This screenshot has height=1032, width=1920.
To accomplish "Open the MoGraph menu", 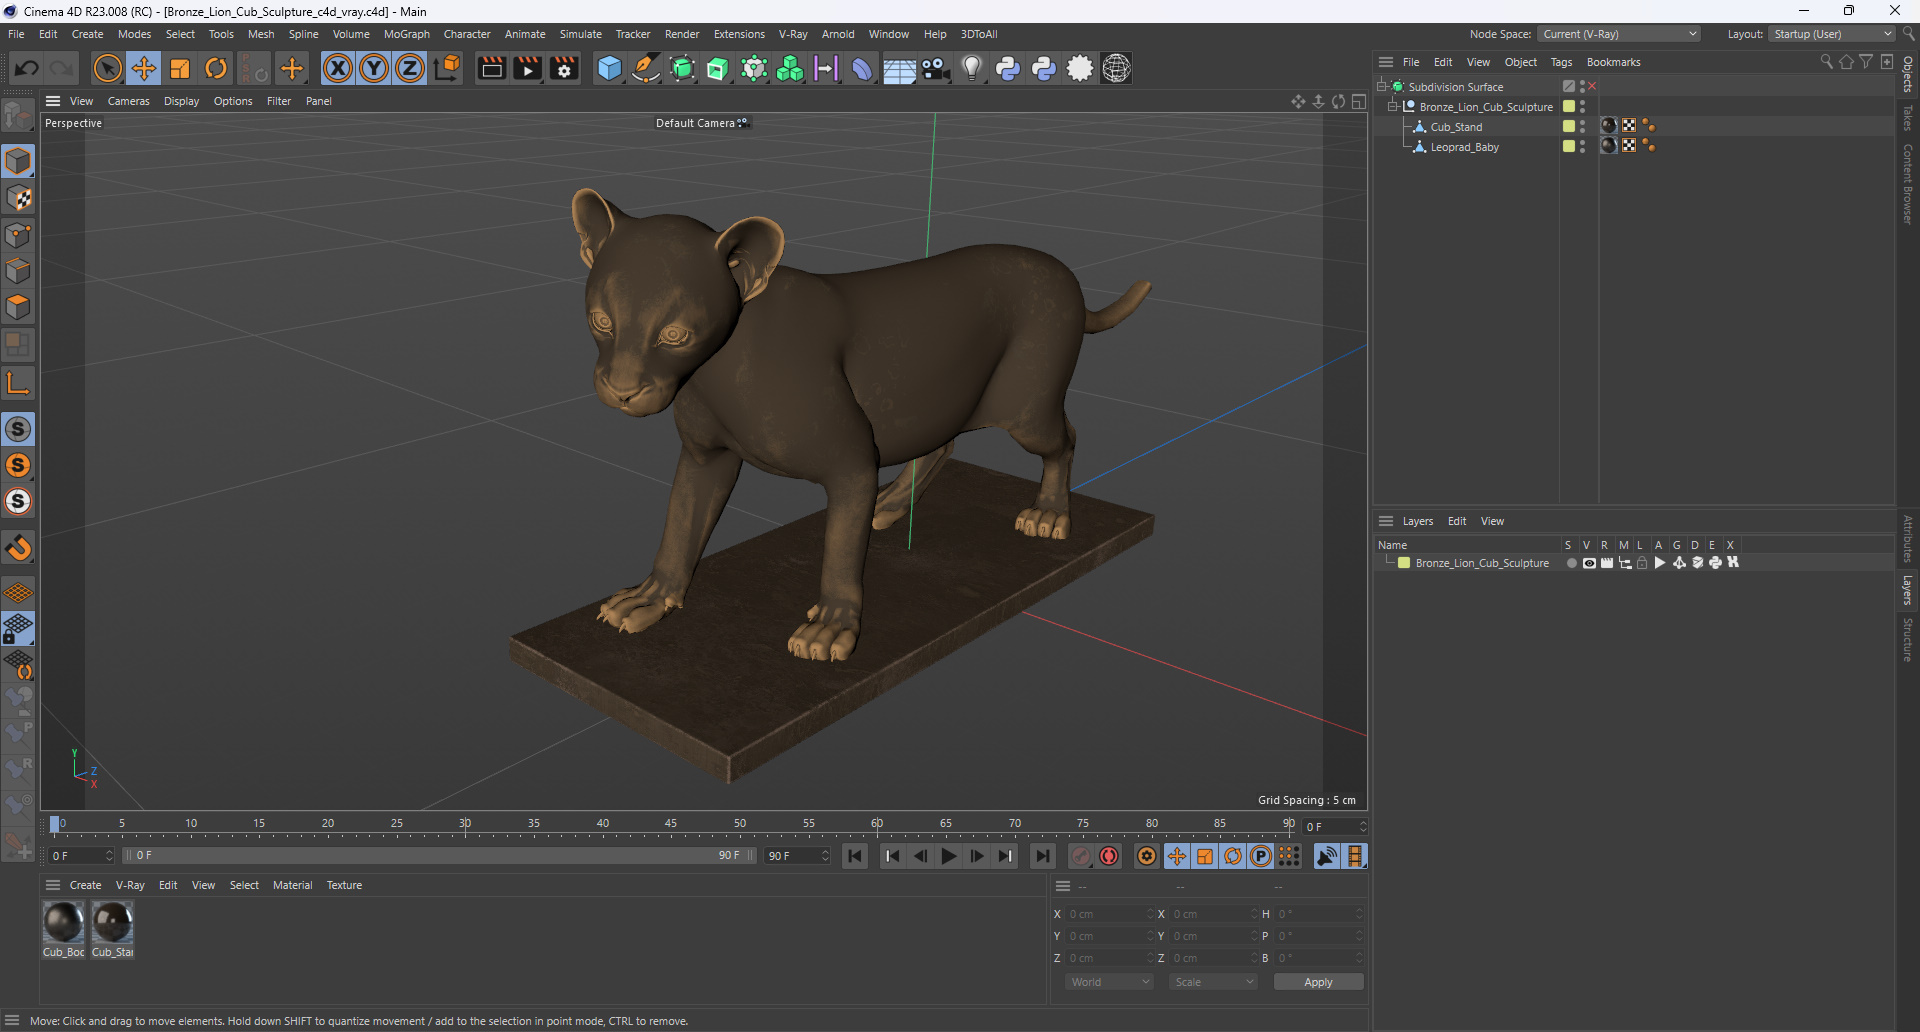I will (x=406, y=34).
